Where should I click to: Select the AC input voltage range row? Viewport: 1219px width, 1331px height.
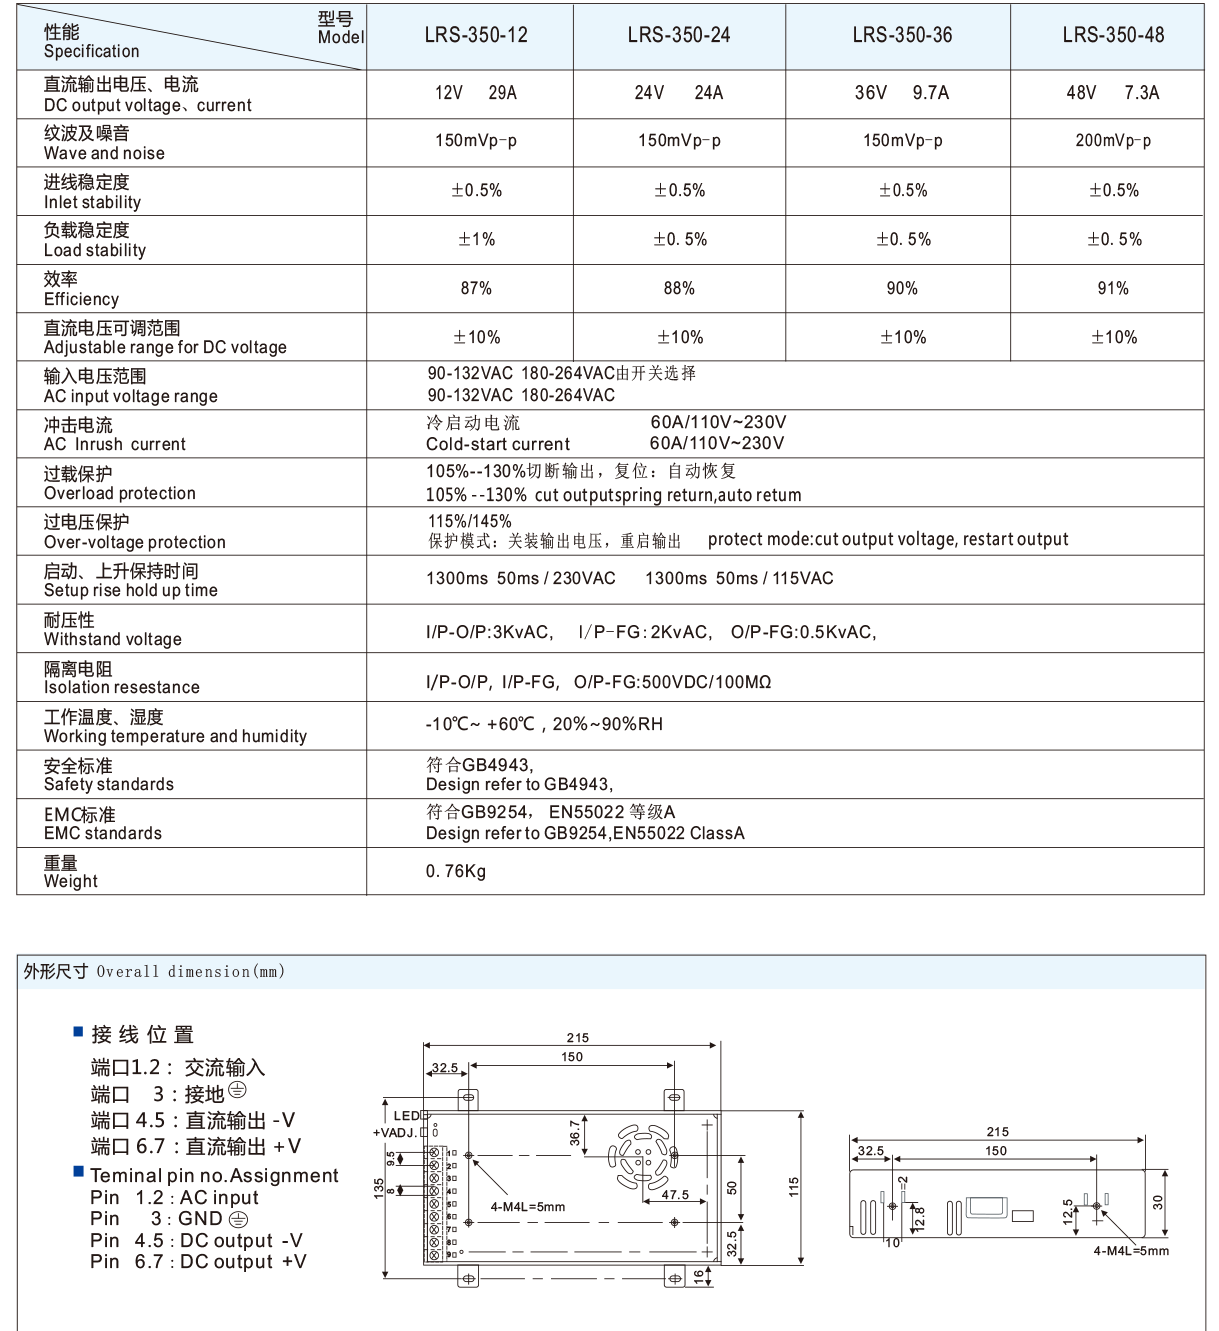tap(130, 385)
